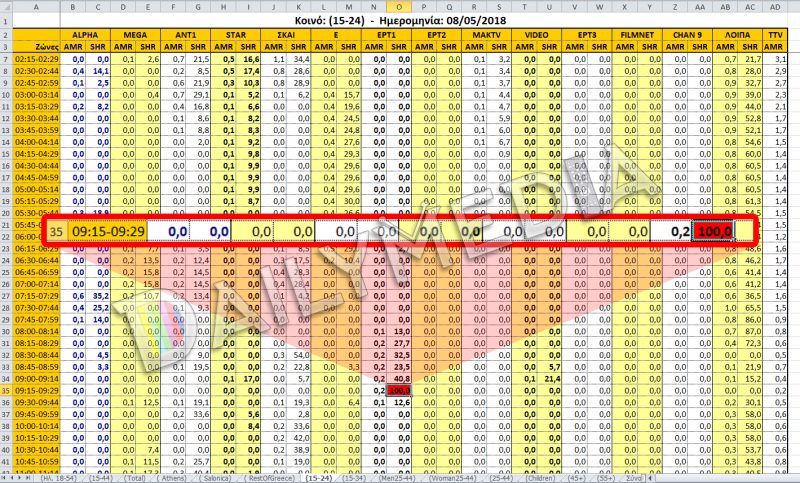Click the TTV channel header cell
The image size is (800, 483).
775,35
